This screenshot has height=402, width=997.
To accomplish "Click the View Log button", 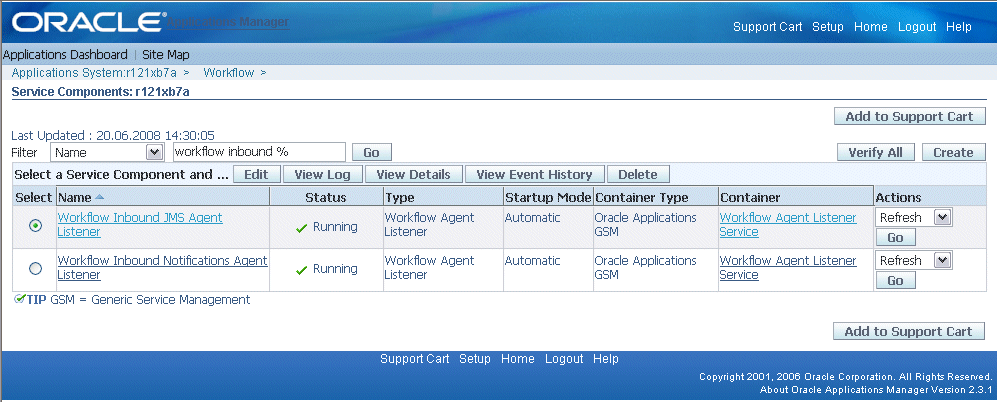I will pyautogui.click(x=322, y=174).
